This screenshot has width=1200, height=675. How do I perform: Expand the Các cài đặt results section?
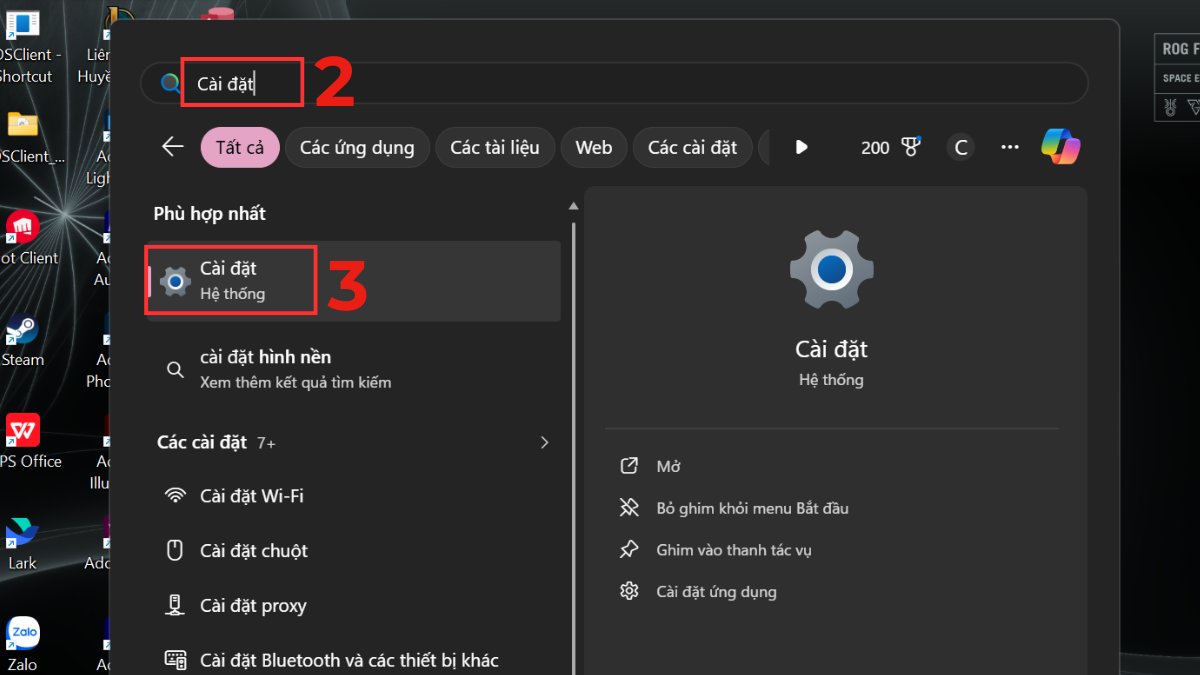point(544,442)
